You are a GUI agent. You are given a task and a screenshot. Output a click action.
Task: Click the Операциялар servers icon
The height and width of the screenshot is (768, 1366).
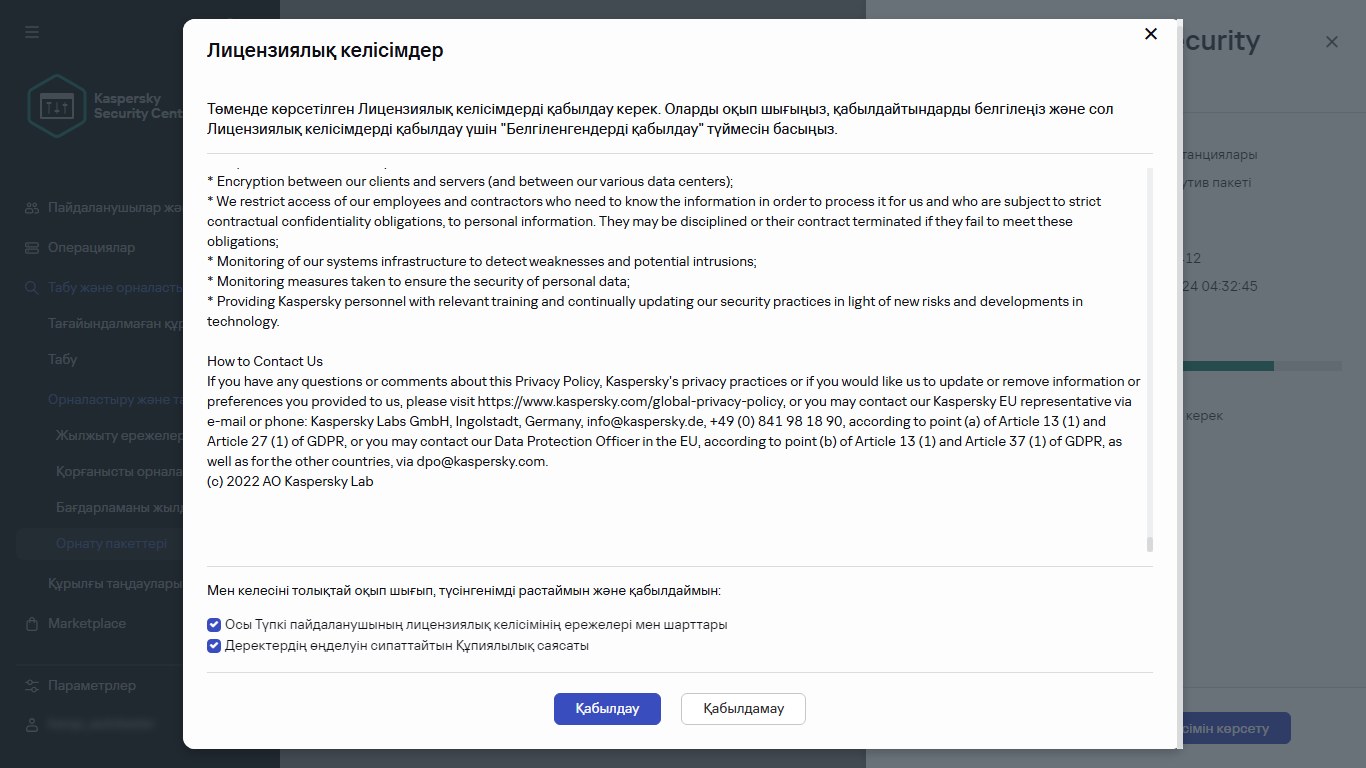point(32,247)
